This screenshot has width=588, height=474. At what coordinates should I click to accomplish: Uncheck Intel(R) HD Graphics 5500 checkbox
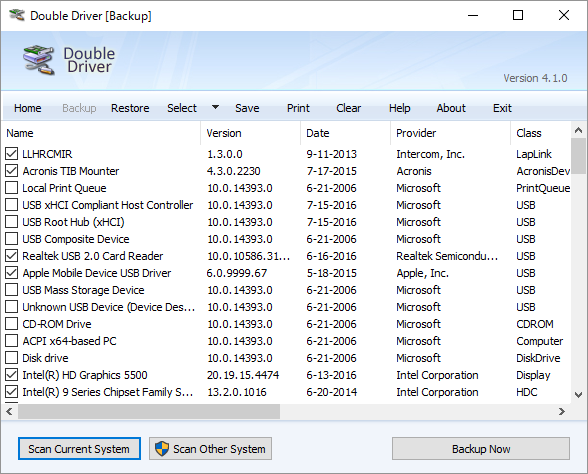pos(12,375)
